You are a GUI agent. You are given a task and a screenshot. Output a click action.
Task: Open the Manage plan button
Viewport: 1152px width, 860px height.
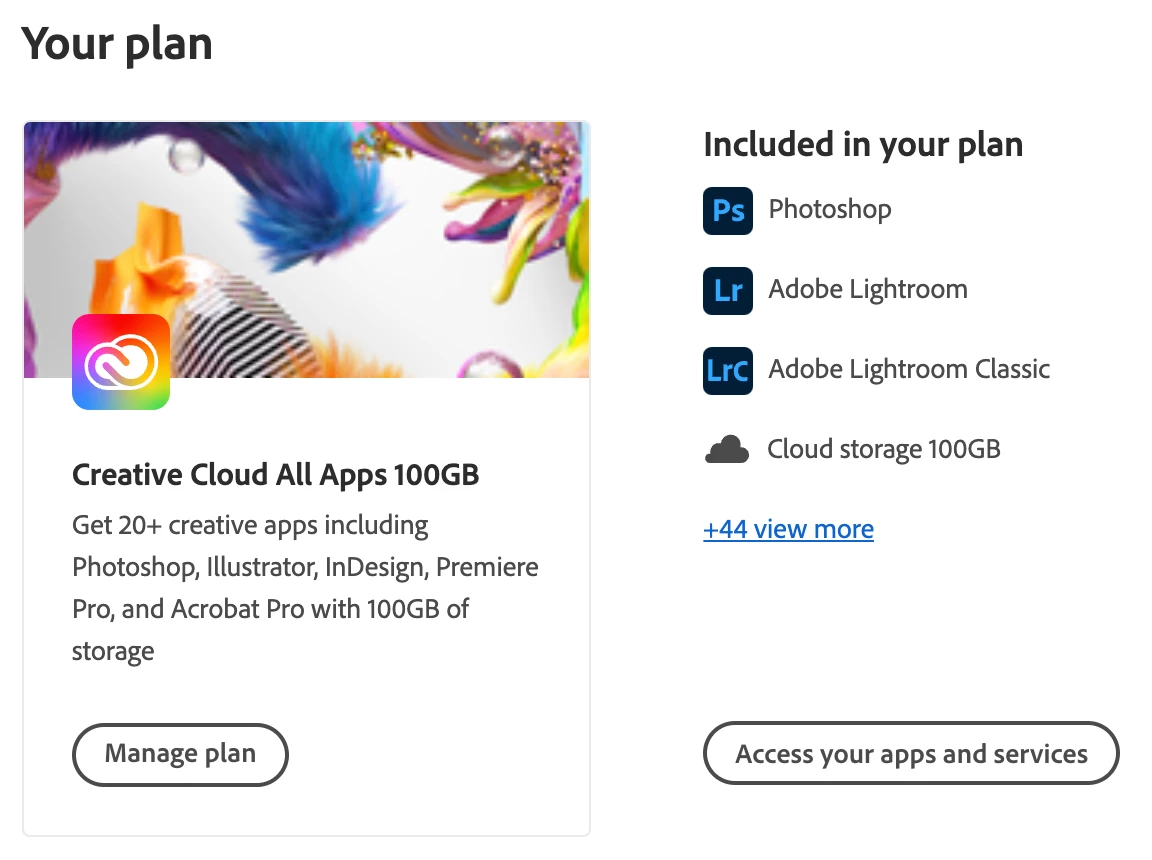[x=180, y=754]
